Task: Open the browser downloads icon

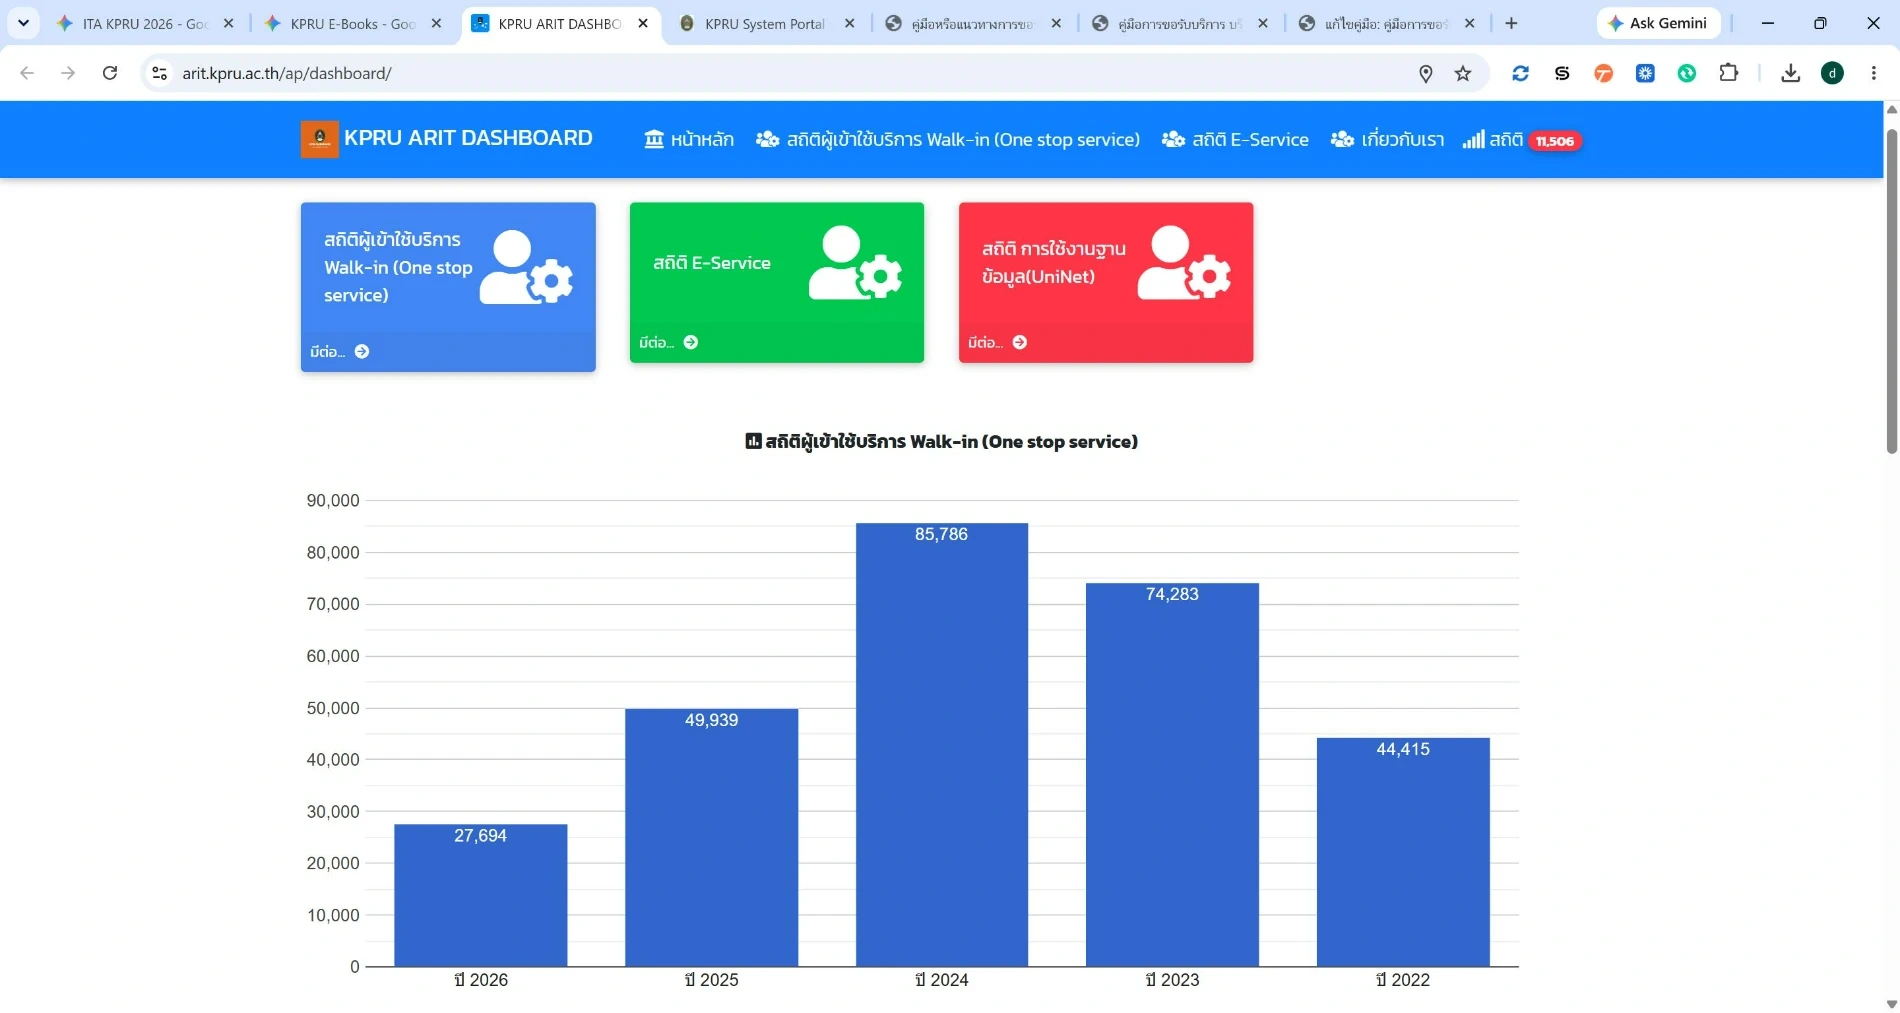Action: pos(1790,73)
